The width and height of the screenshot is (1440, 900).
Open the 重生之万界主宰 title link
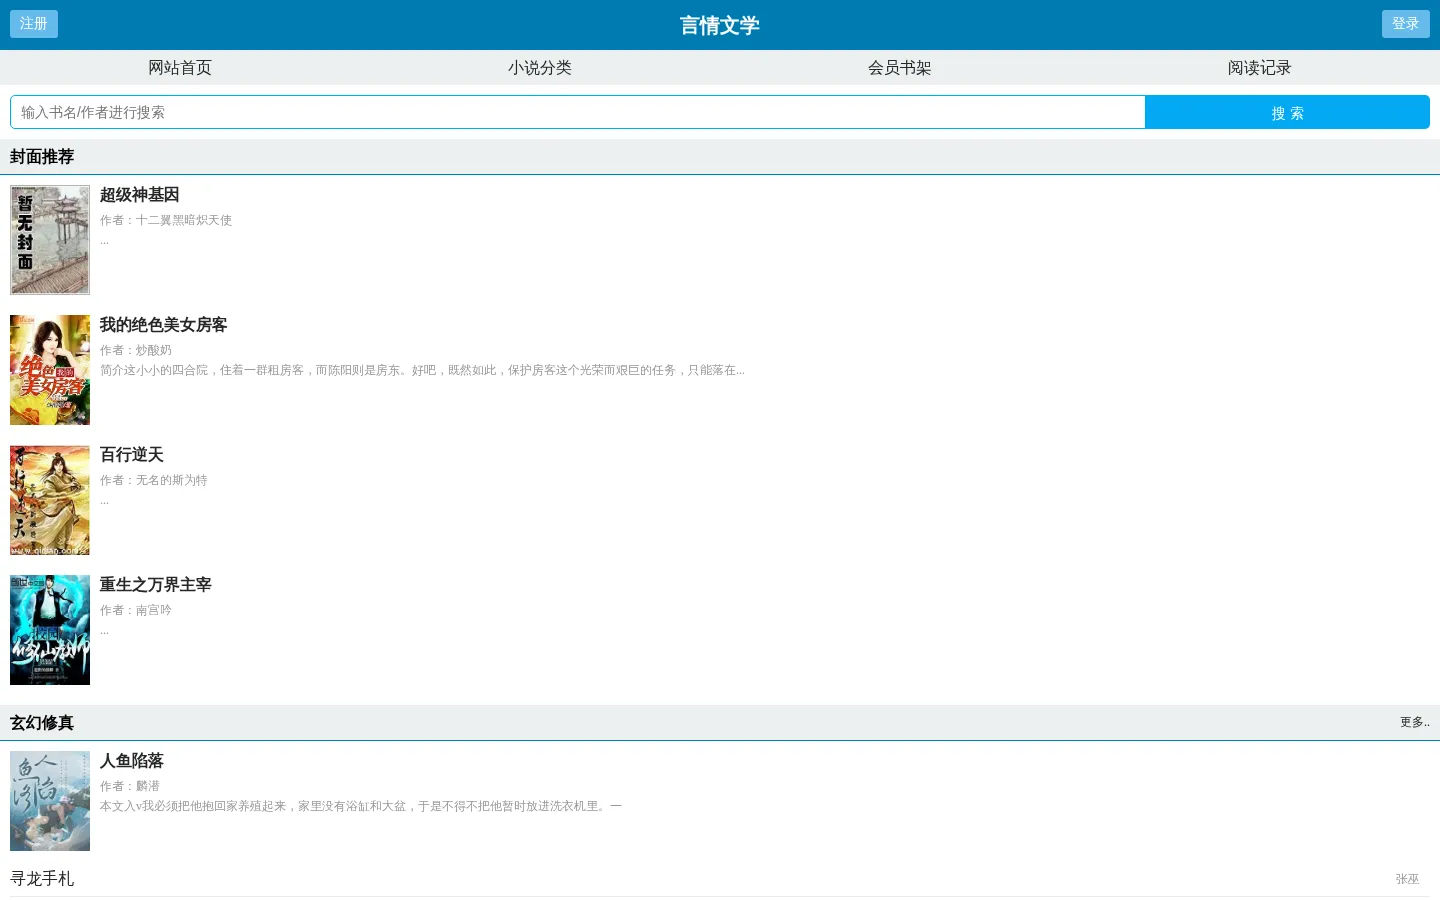coord(156,585)
